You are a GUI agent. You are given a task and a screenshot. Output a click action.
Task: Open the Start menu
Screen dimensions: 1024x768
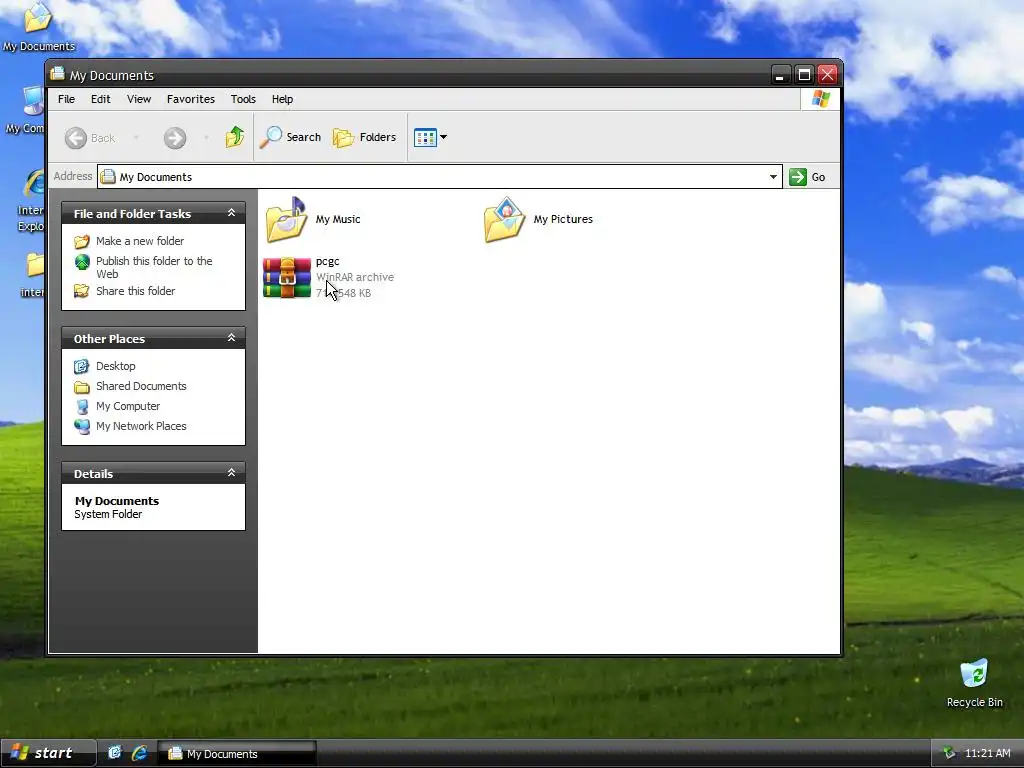[48, 753]
